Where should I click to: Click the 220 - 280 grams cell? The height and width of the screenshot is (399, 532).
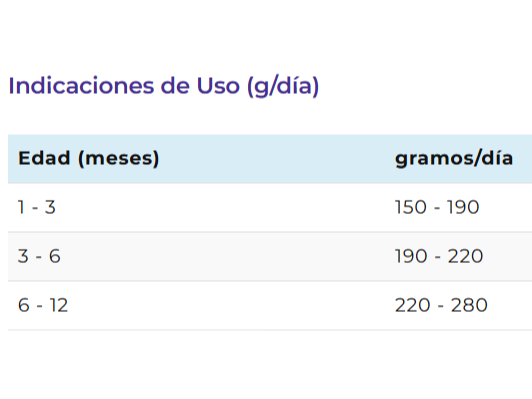point(441,305)
